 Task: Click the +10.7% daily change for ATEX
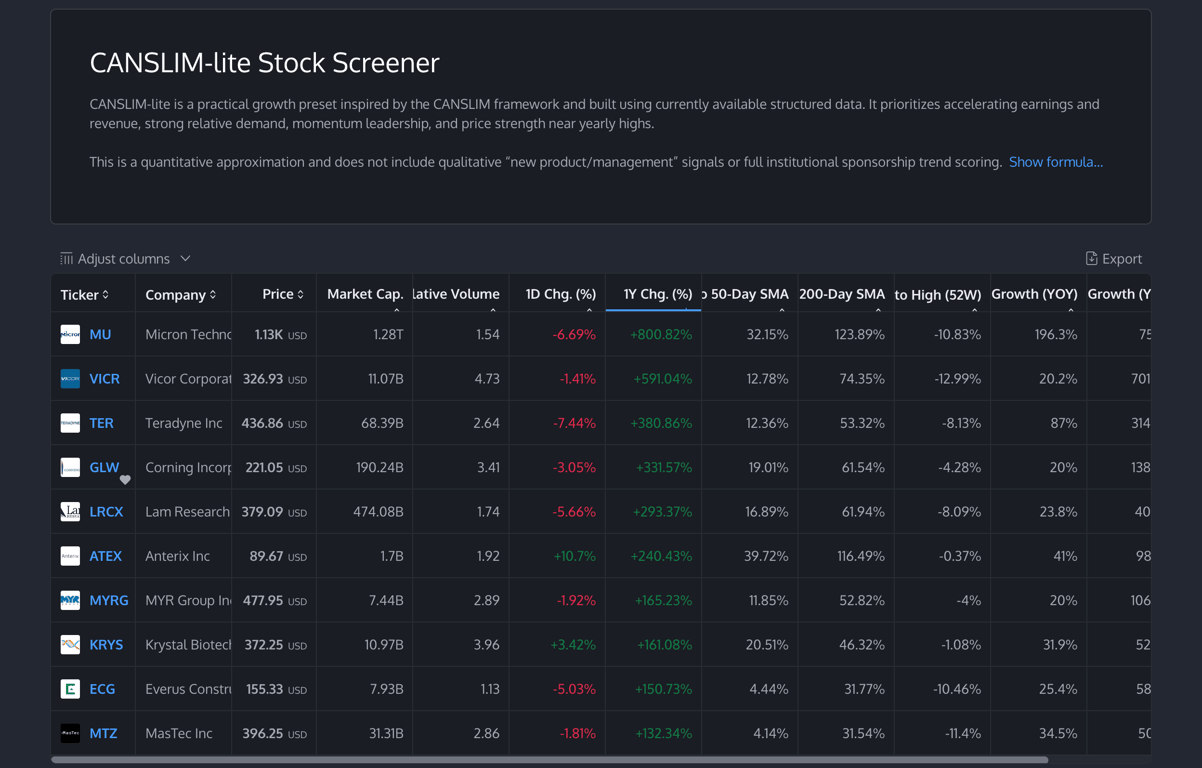(x=574, y=556)
